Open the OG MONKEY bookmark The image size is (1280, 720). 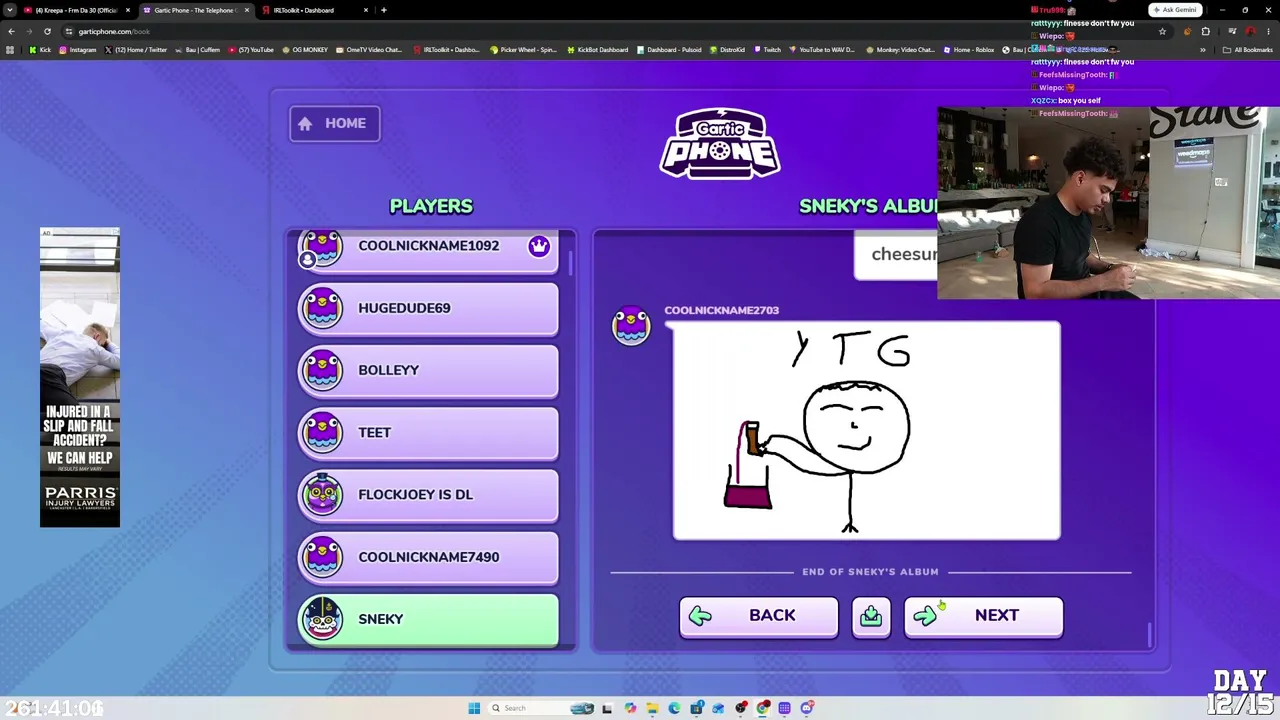pos(304,50)
